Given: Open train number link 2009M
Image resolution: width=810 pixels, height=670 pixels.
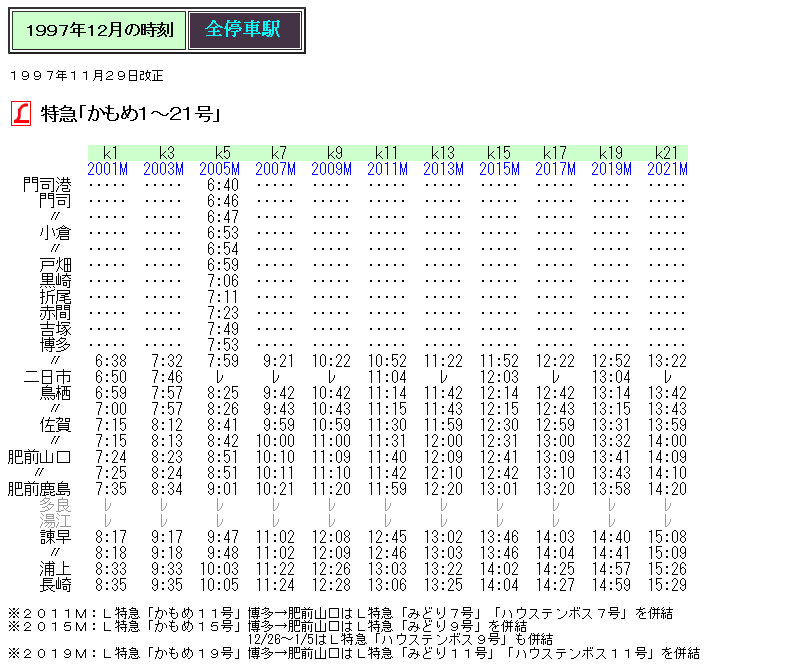Looking at the screenshot, I should click(x=331, y=169).
